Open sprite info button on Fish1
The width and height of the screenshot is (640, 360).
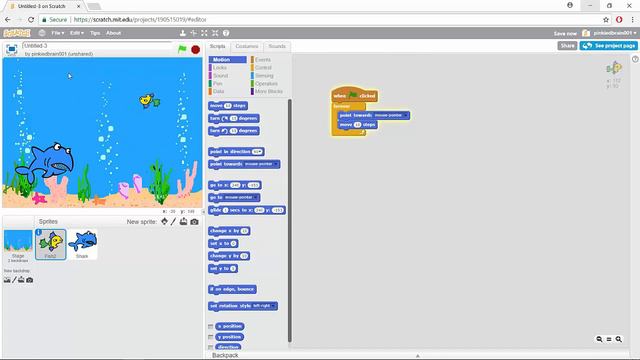tap(39, 232)
